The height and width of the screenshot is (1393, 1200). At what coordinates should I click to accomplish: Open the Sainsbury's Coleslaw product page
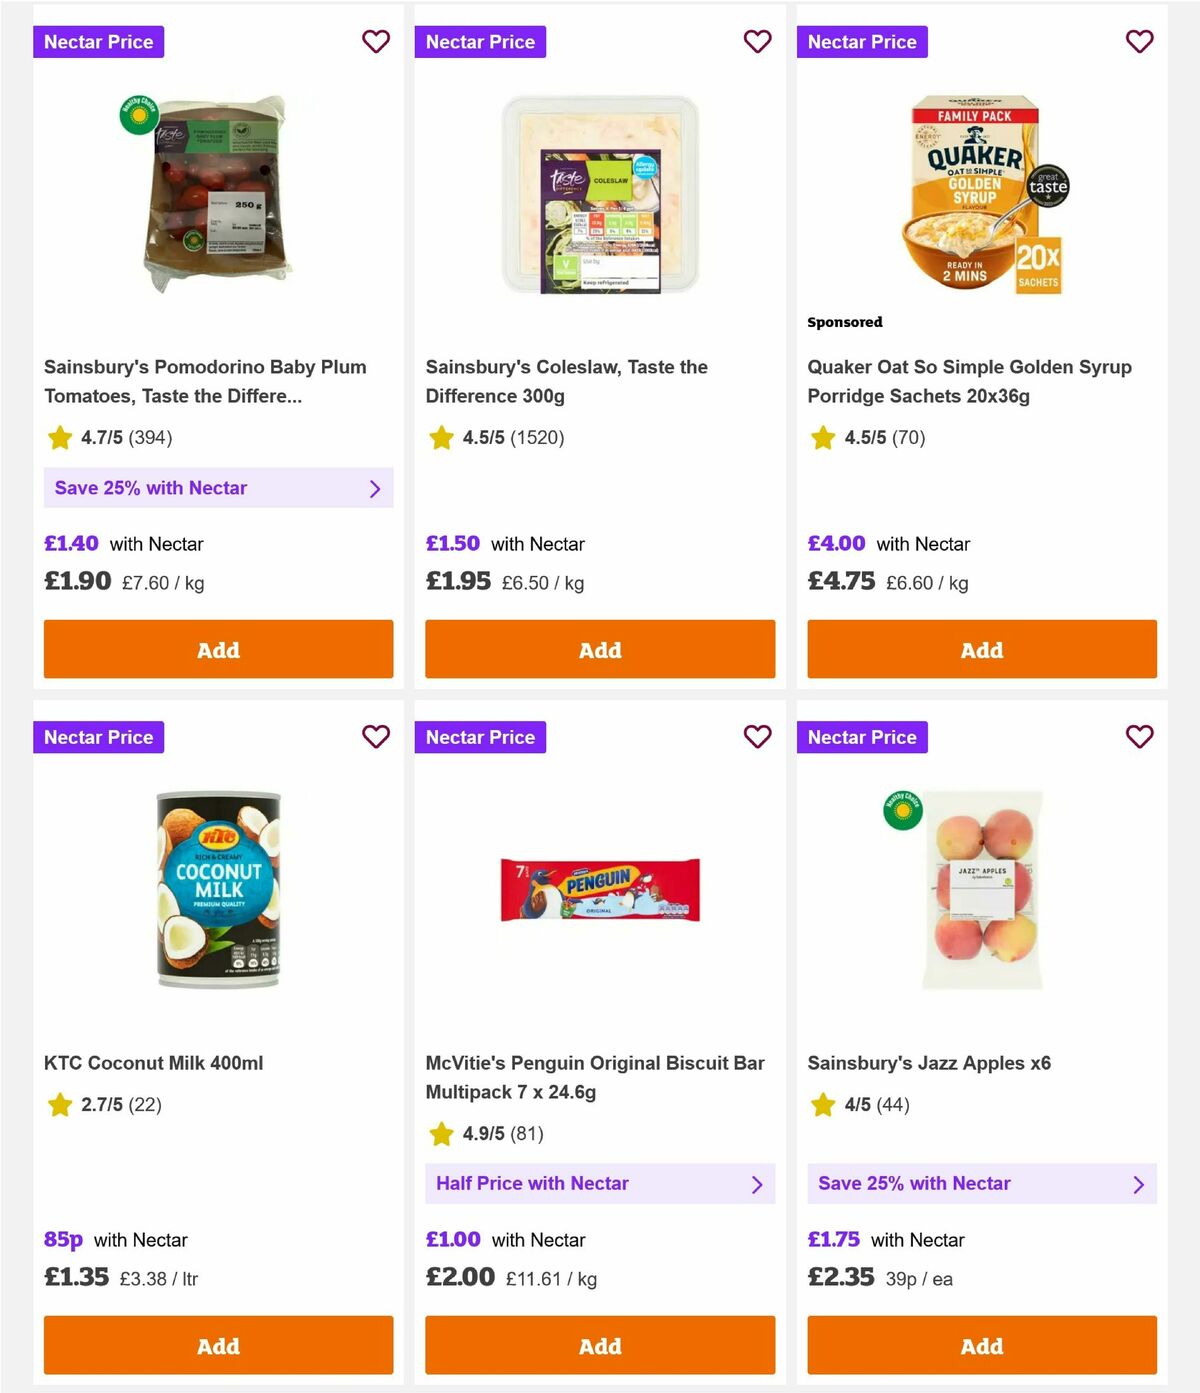point(567,381)
